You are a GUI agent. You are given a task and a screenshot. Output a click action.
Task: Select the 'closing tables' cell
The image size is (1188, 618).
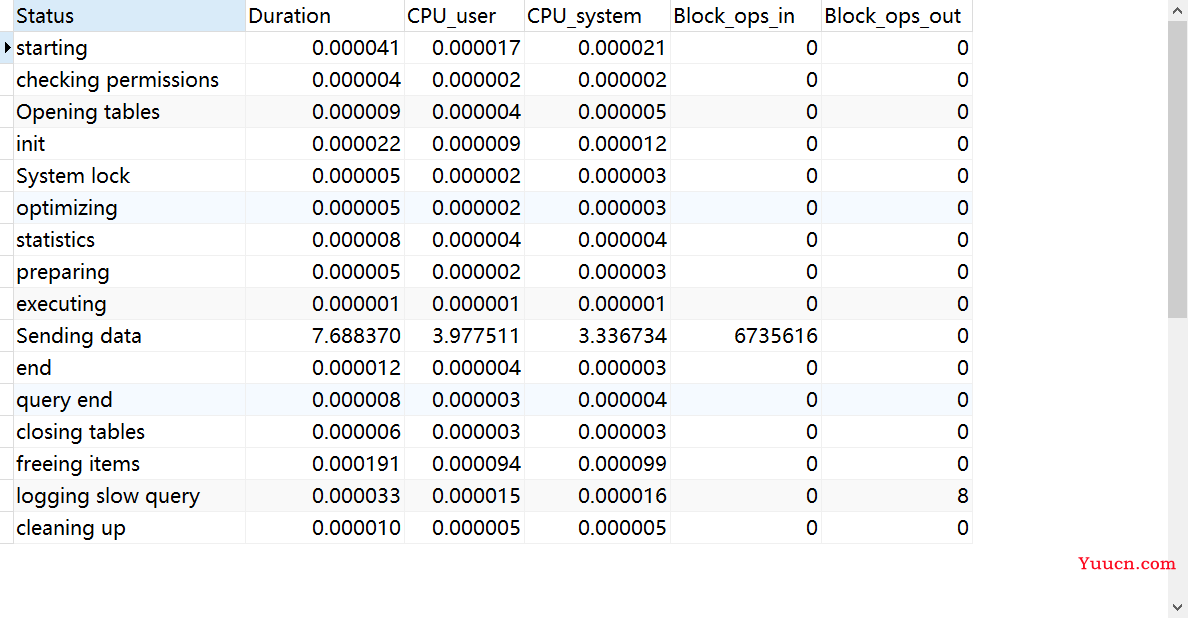[x=130, y=432]
